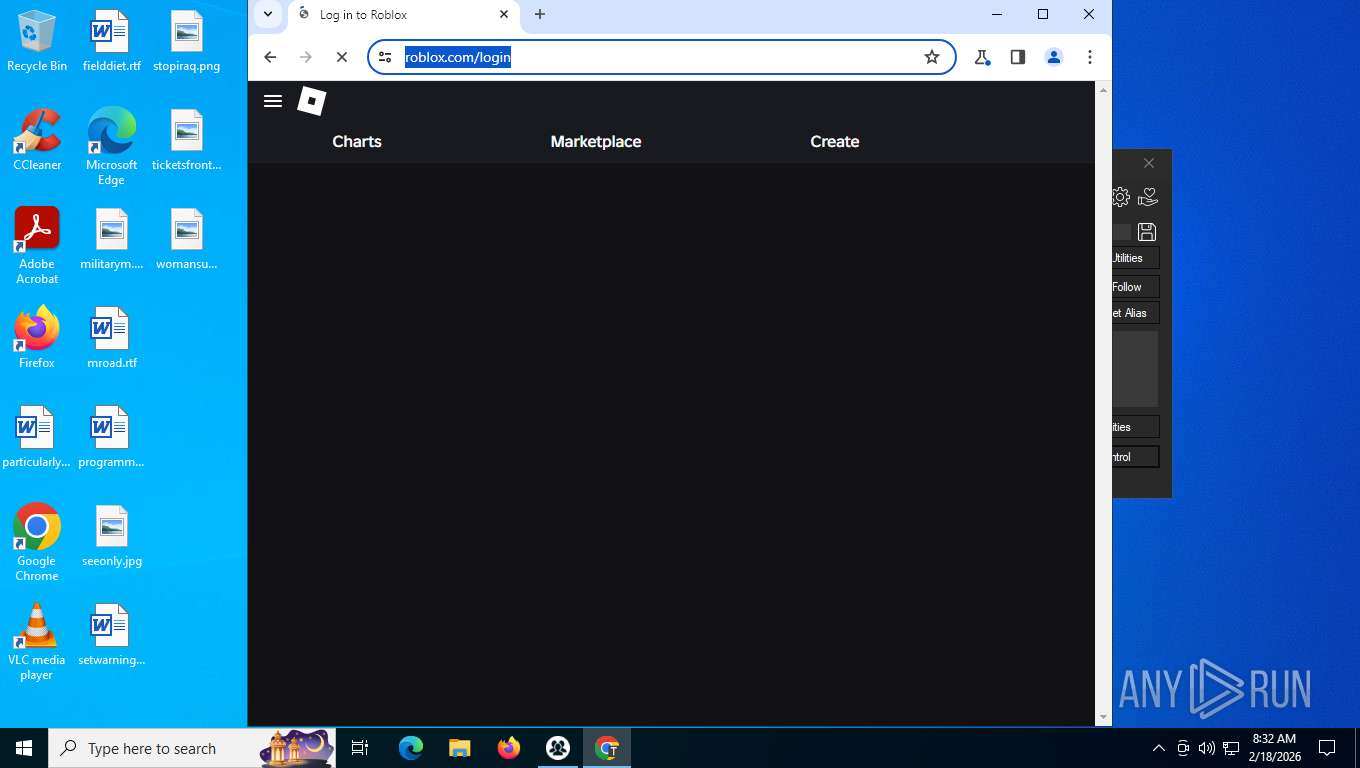Toggle Chrome side panel
The image size is (1360, 768).
coord(1018,57)
